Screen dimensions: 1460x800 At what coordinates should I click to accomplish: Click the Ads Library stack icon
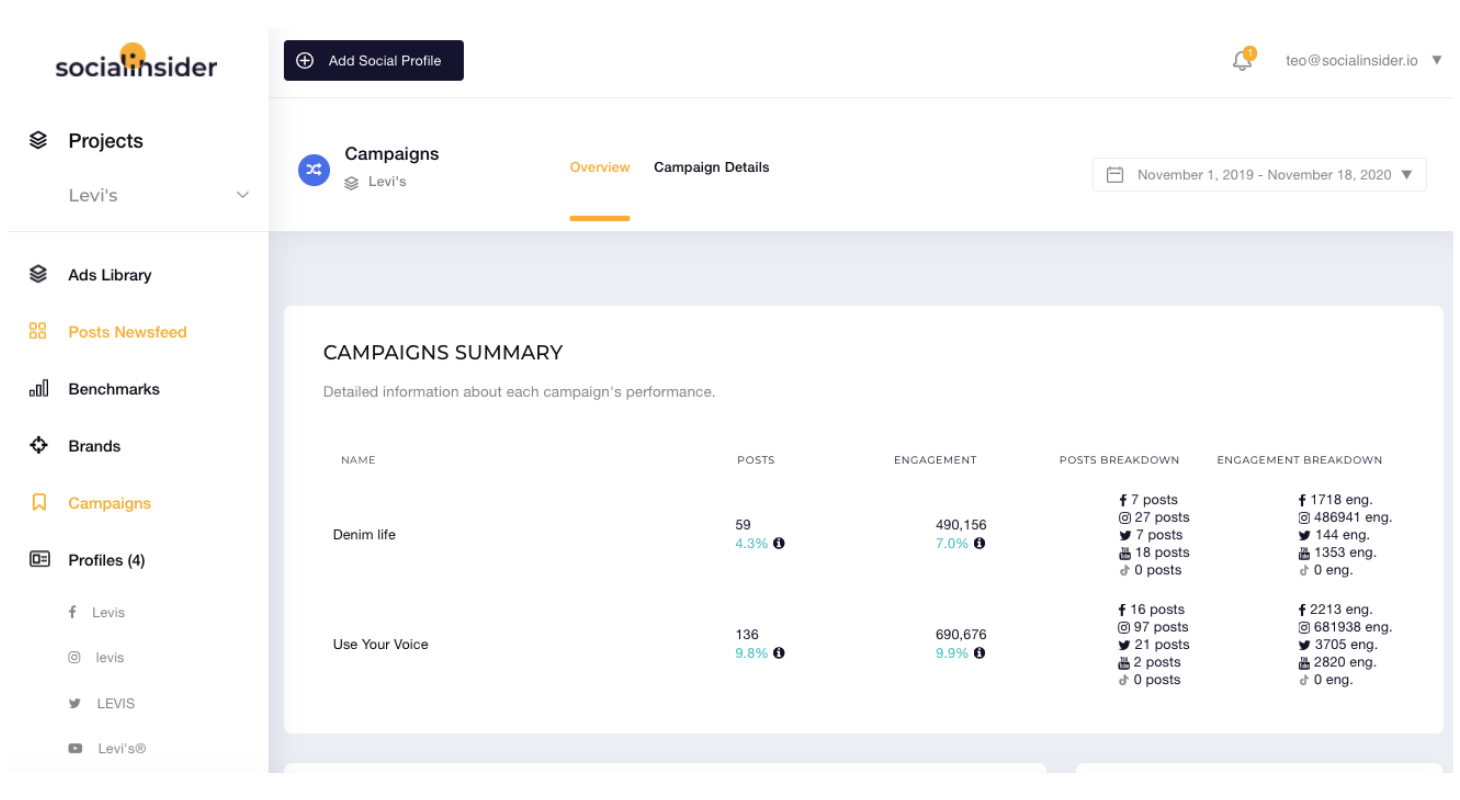coord(38,274)
